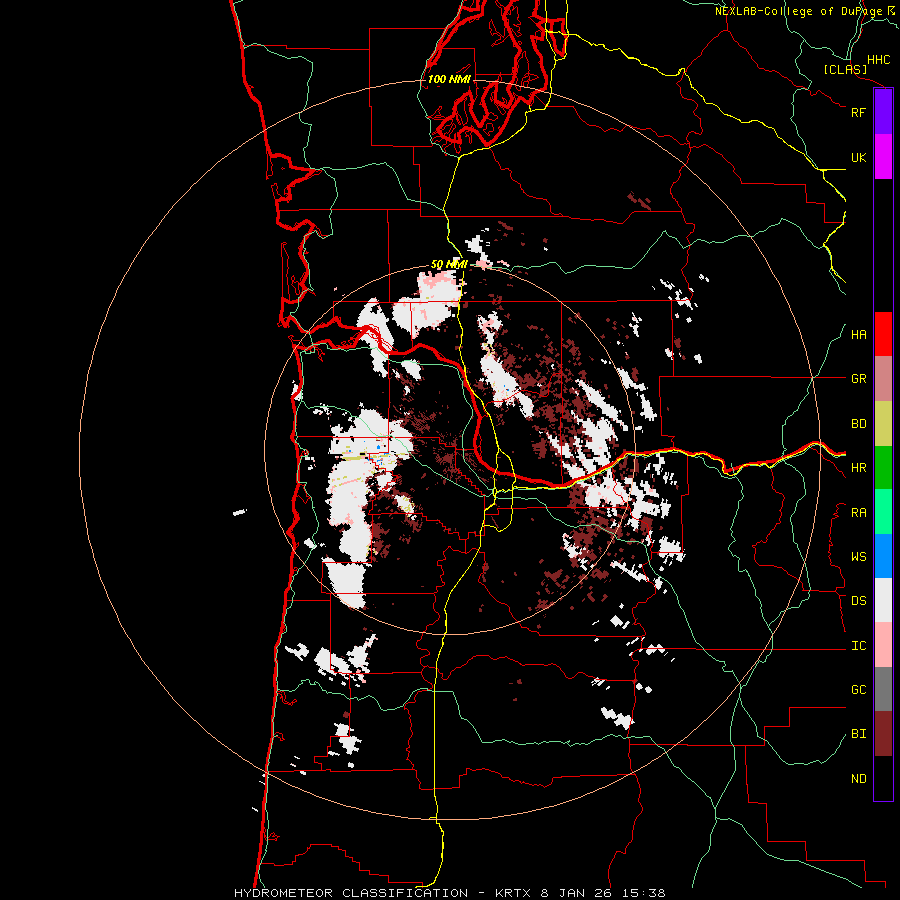Select the GR dusty-pink legend swatch
Viewport: 900px width, 900px height.
tap(883, 379)
